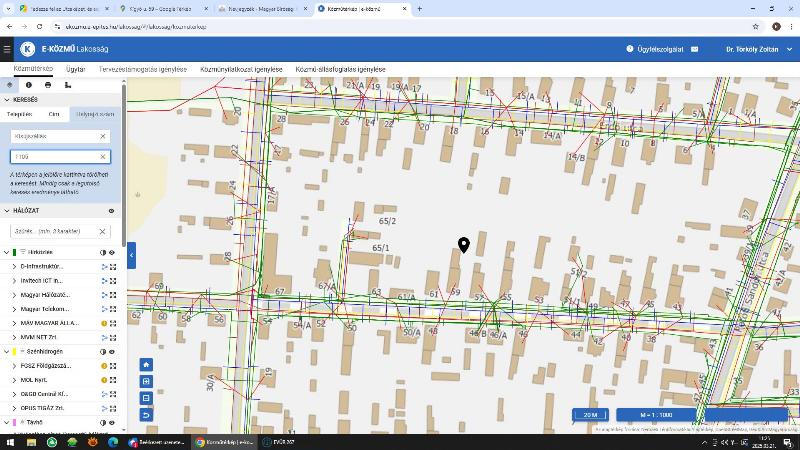Collapse the KERESÉS section
800x450 pixels.
[x=7, y=100]
